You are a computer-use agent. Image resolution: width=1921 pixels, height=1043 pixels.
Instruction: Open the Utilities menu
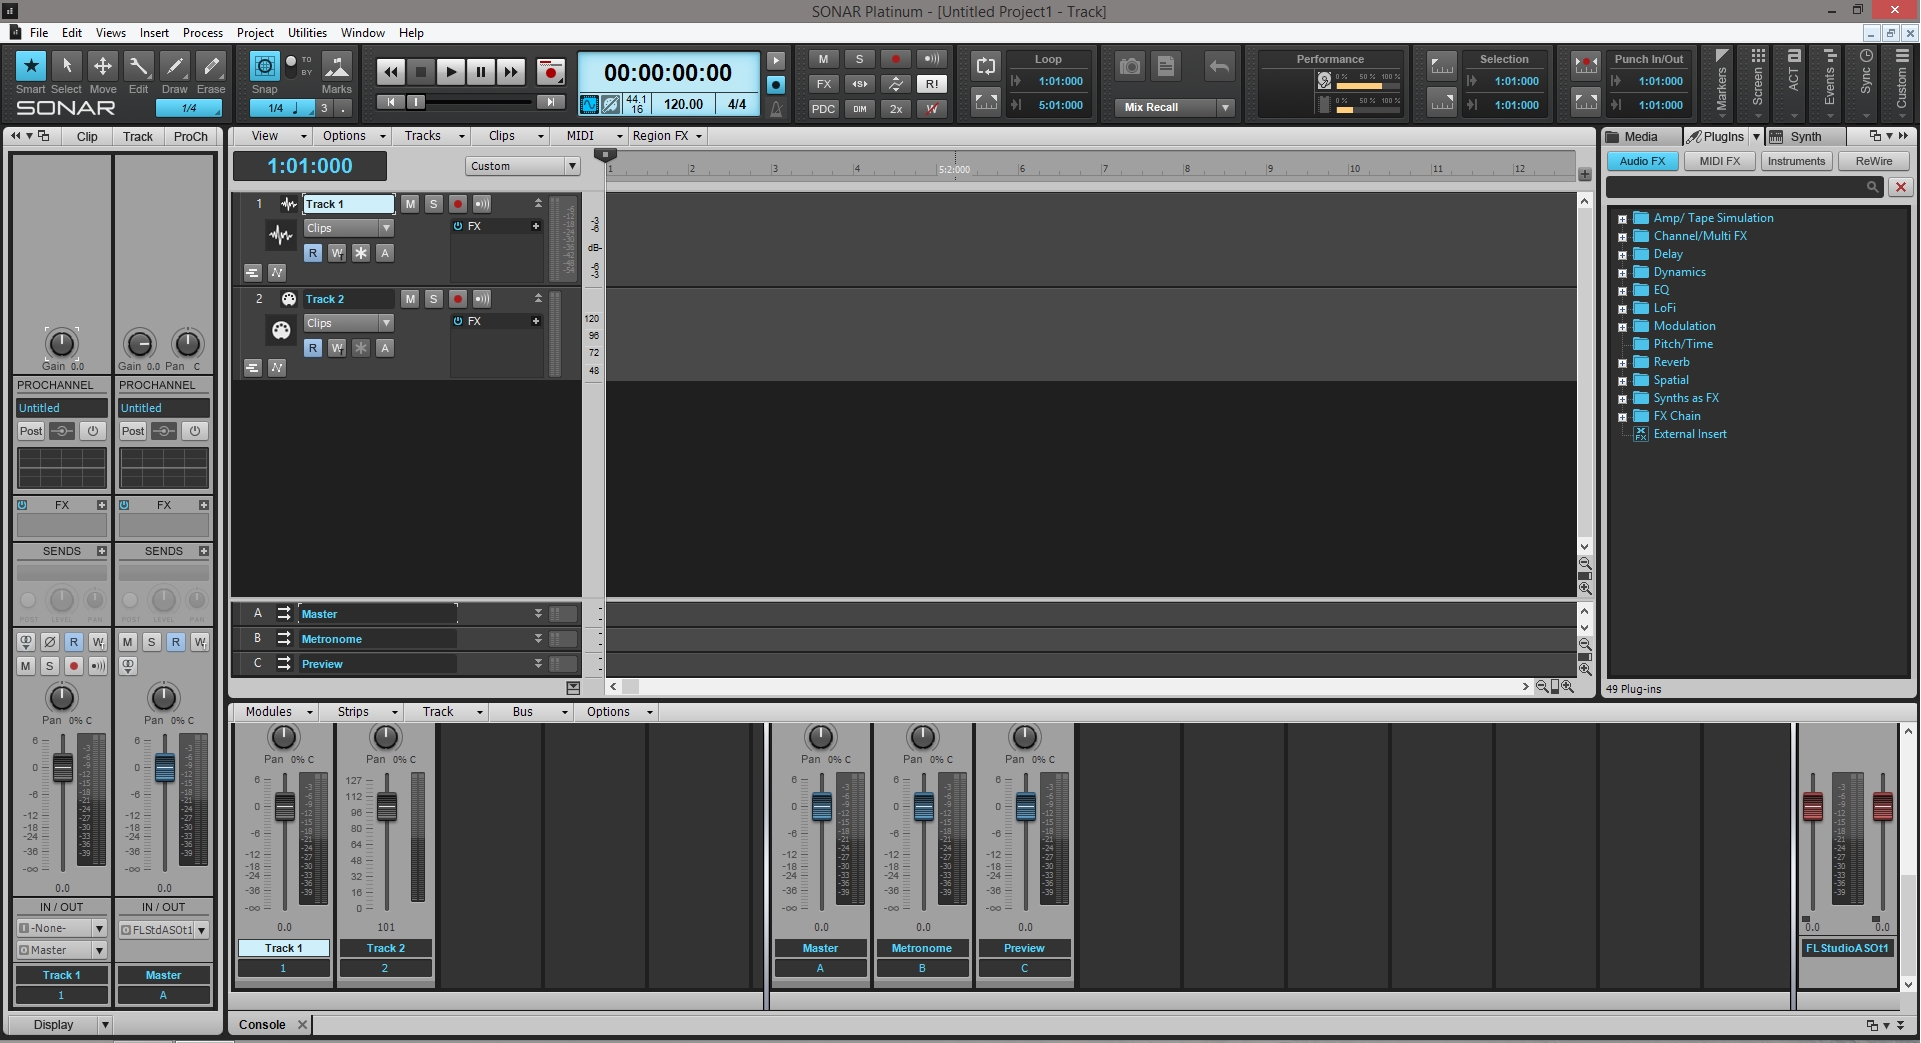(x=307, y=33)
